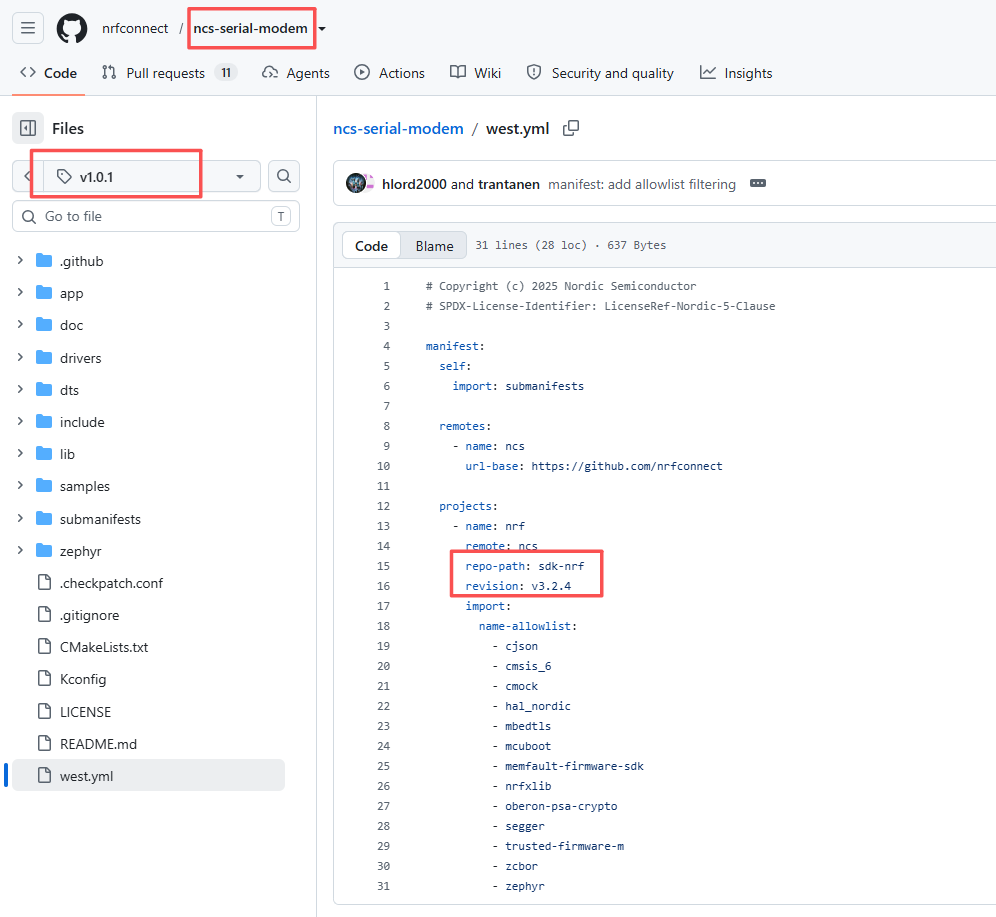Click the search files magnifier button
The image size is (996, 917).
[284, 176]
